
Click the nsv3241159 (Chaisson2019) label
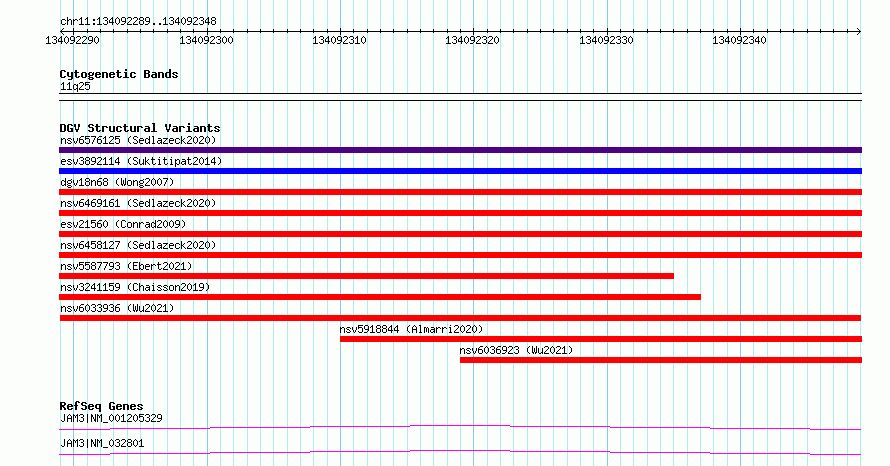pyautogui.click(x=135, y=287)
